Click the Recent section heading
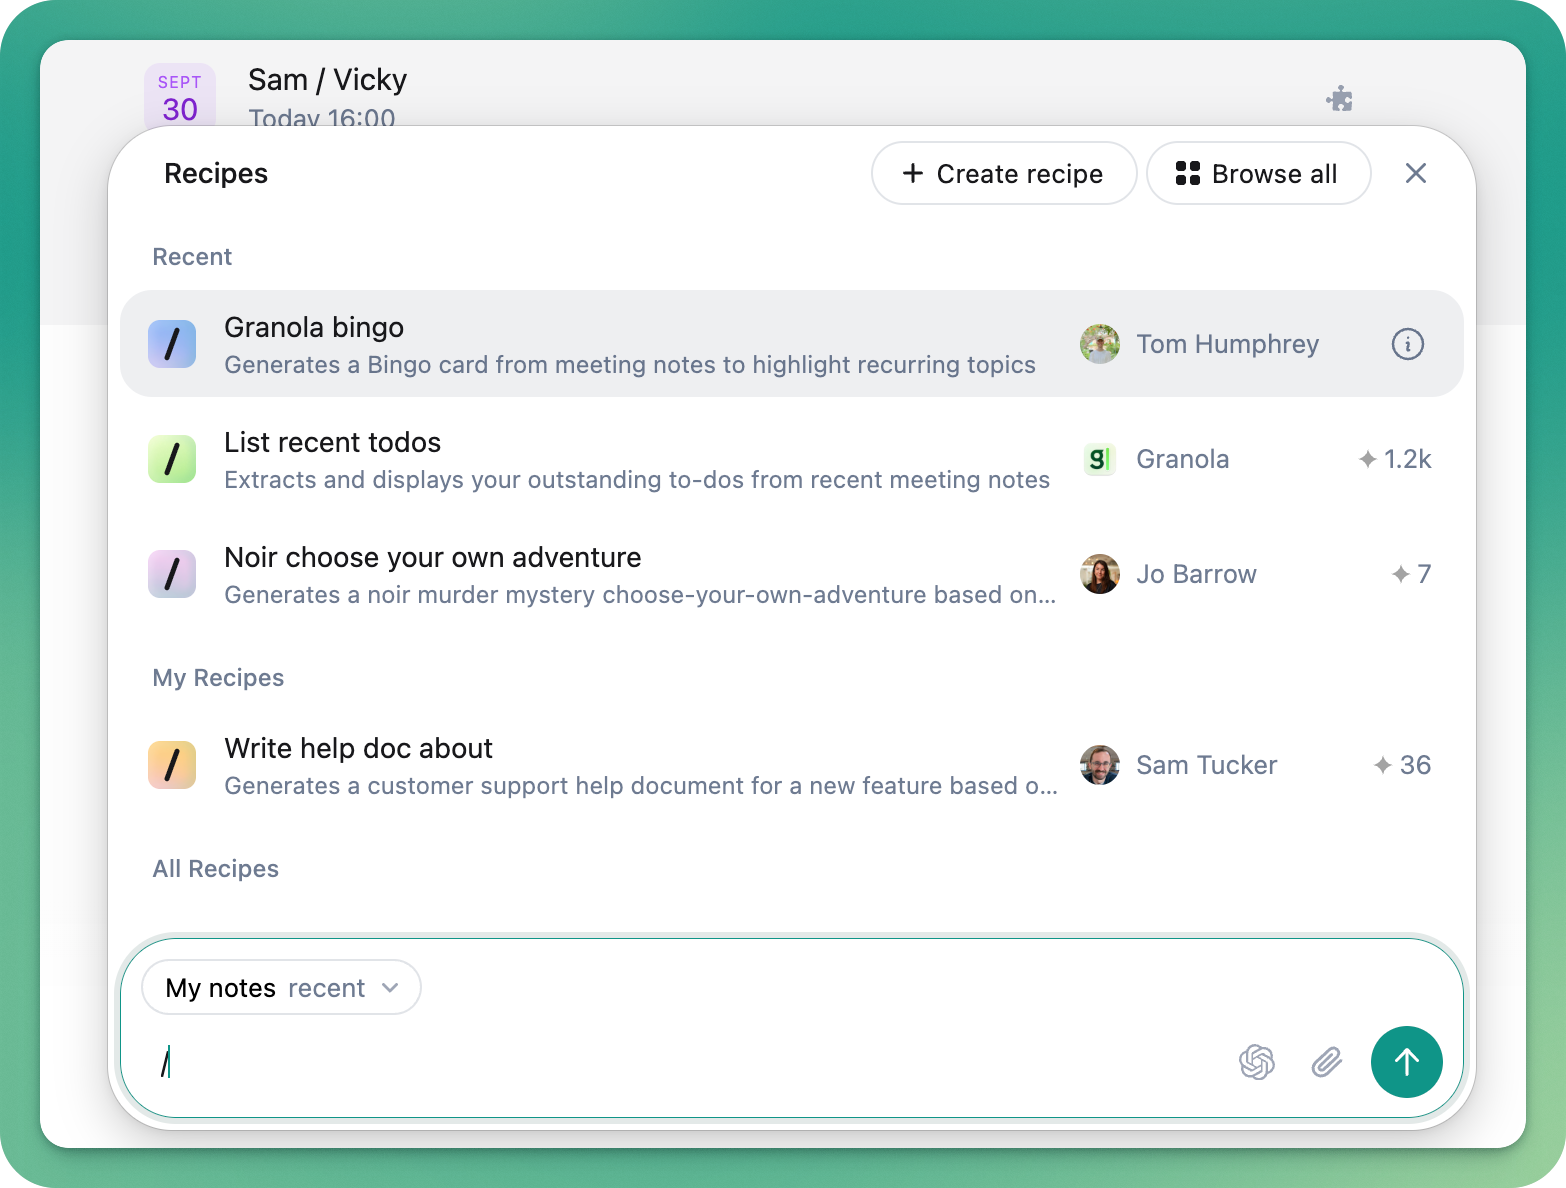 pyautogui.click(x=192, y=257)
